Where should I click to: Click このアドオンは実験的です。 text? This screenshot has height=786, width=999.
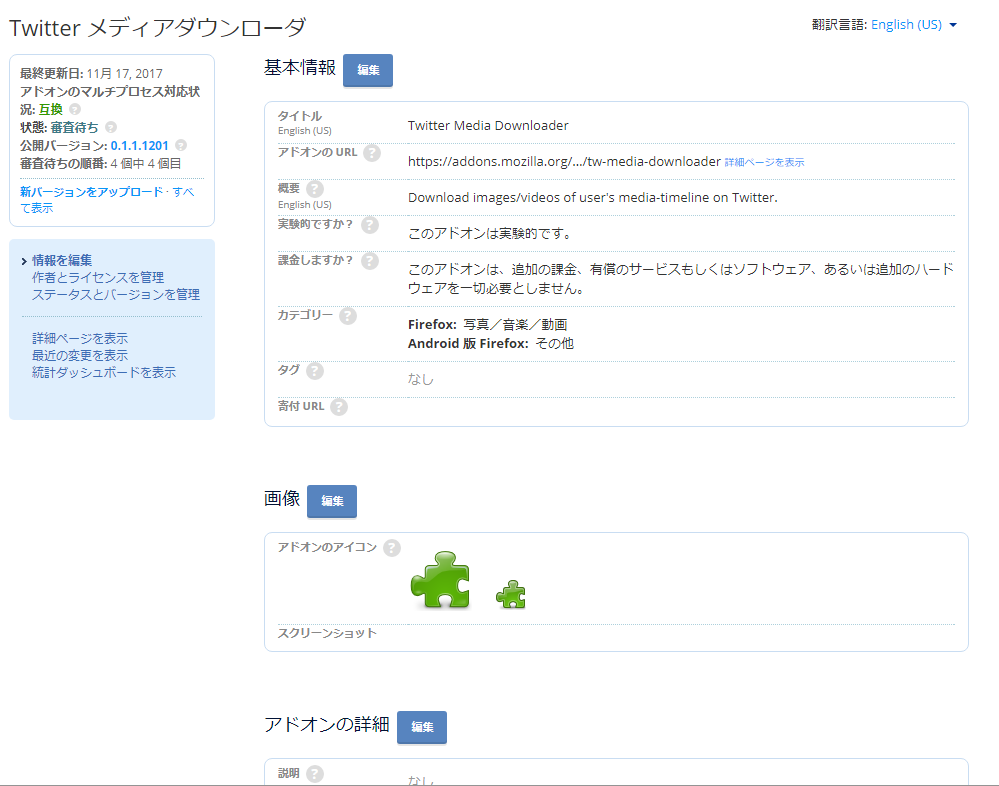[489, 234]
